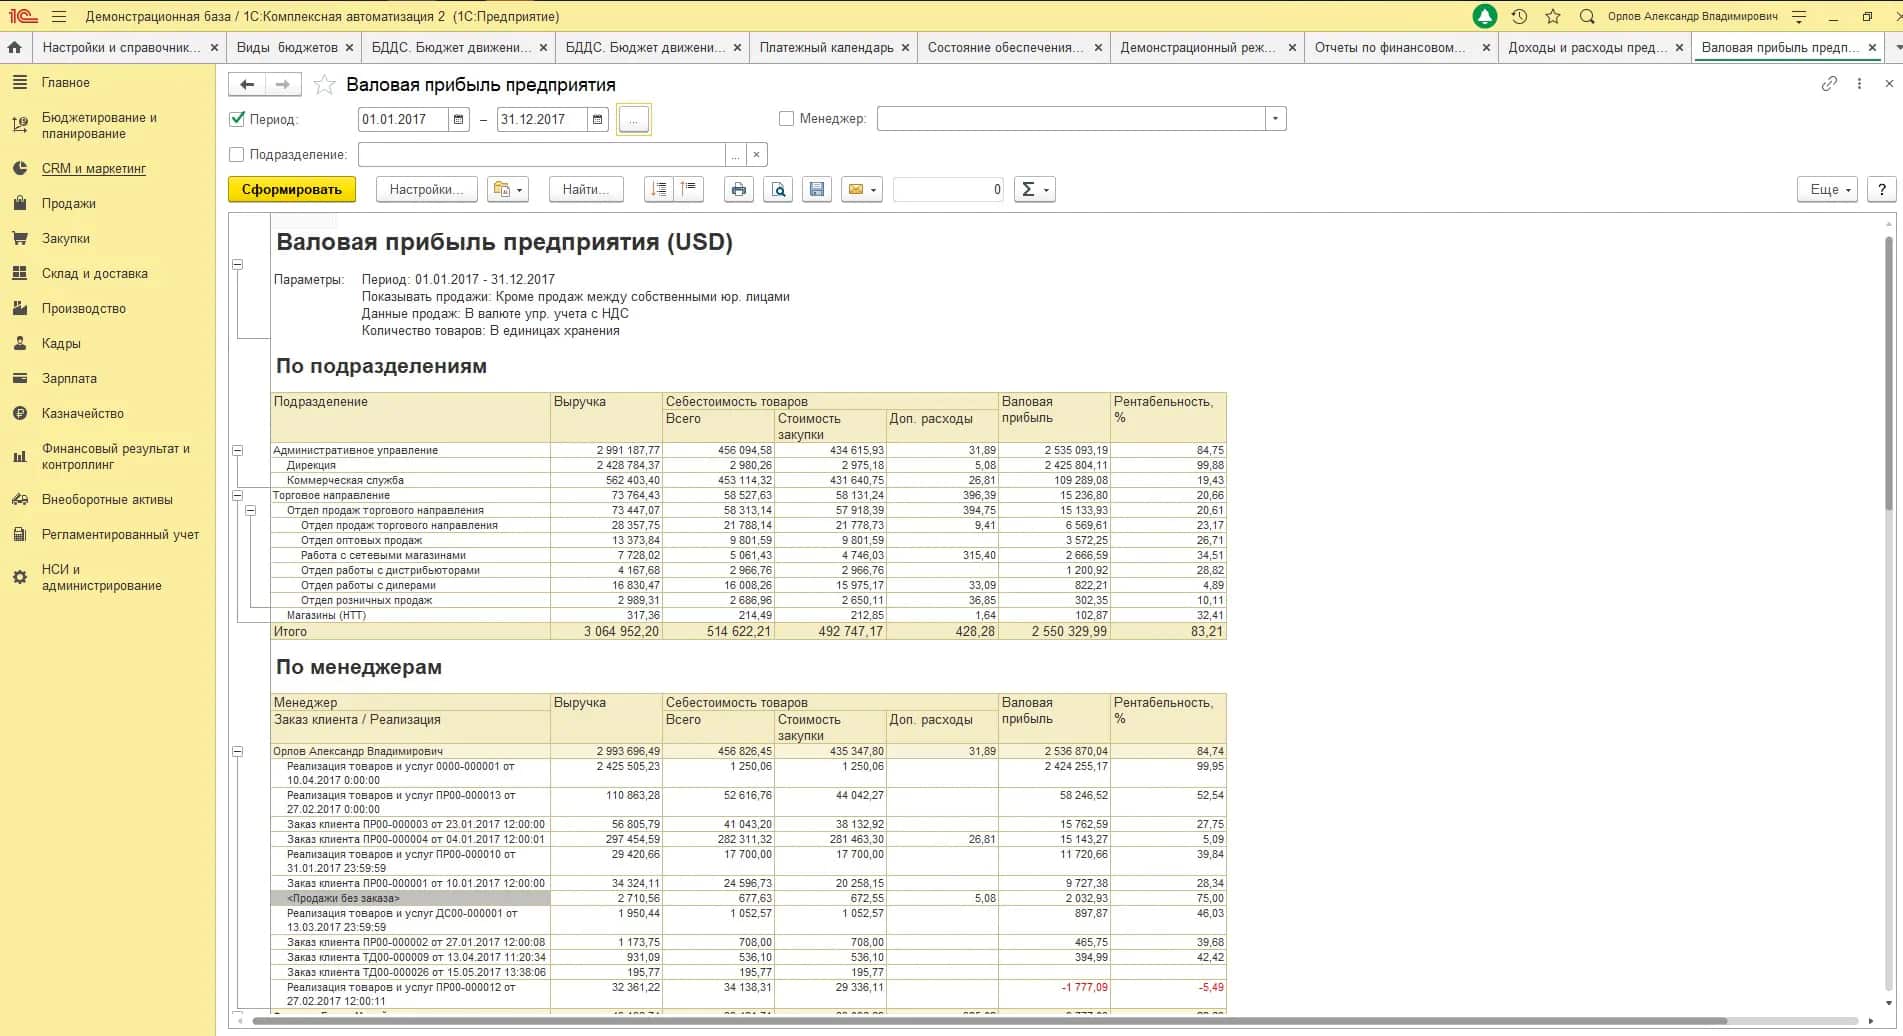Clear Подразделение field with X
This screenshot has height=1036, width=1903.
point(757,155)
